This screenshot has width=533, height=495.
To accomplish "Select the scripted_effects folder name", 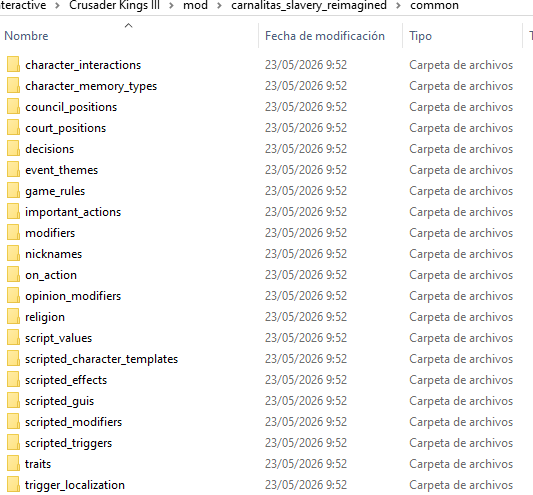I will click(x=66, y=380).
